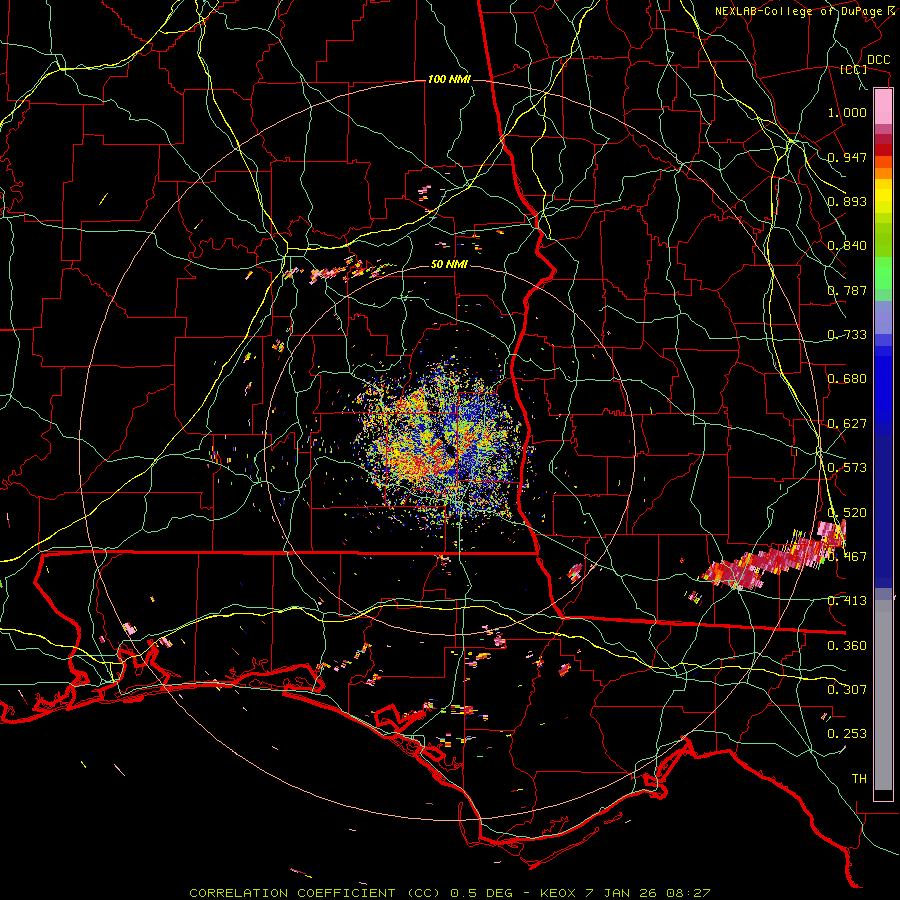Click the lavender color bar segment near 0.733
Image resolution: width=900 pixels, height=900 pixels.
pos(883,317)
